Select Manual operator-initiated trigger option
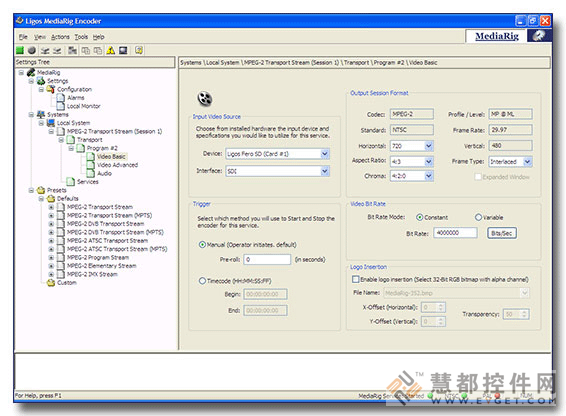Screen dimensions: 566x416 coord(202,245)
